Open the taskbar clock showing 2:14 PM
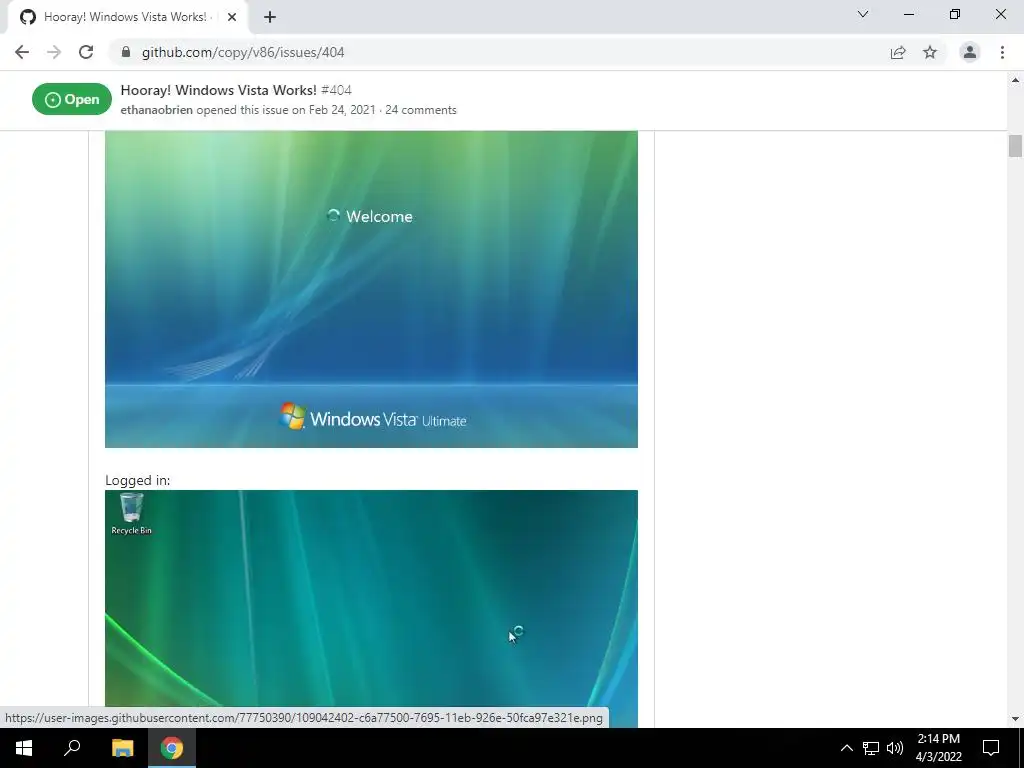Image resolution: width=1024 pixels, height=768 pixels. (x=938, y=748)
